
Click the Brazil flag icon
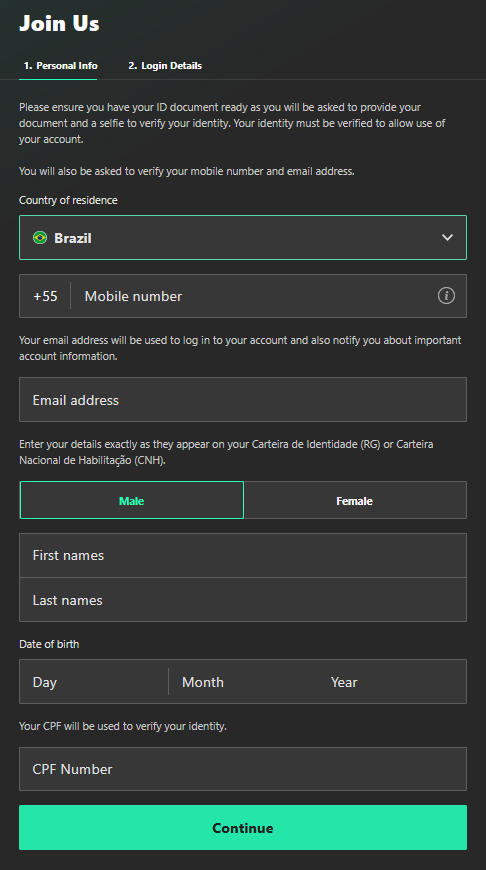(40, 237)
